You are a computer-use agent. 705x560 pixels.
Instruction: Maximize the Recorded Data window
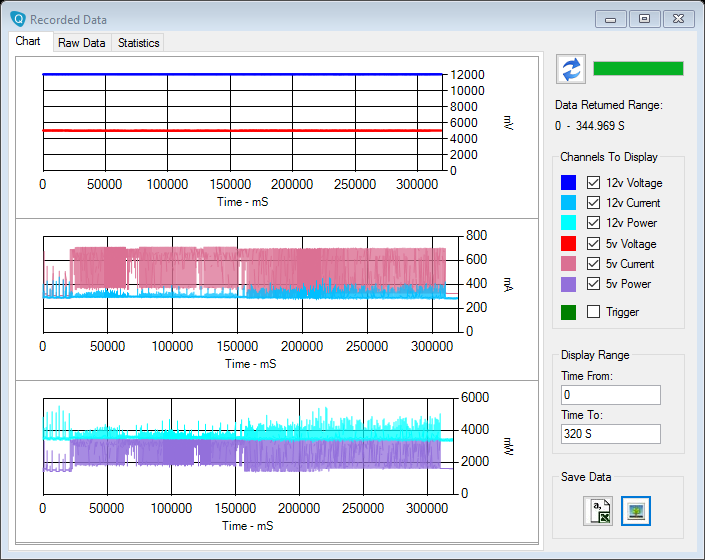[644, 19]
